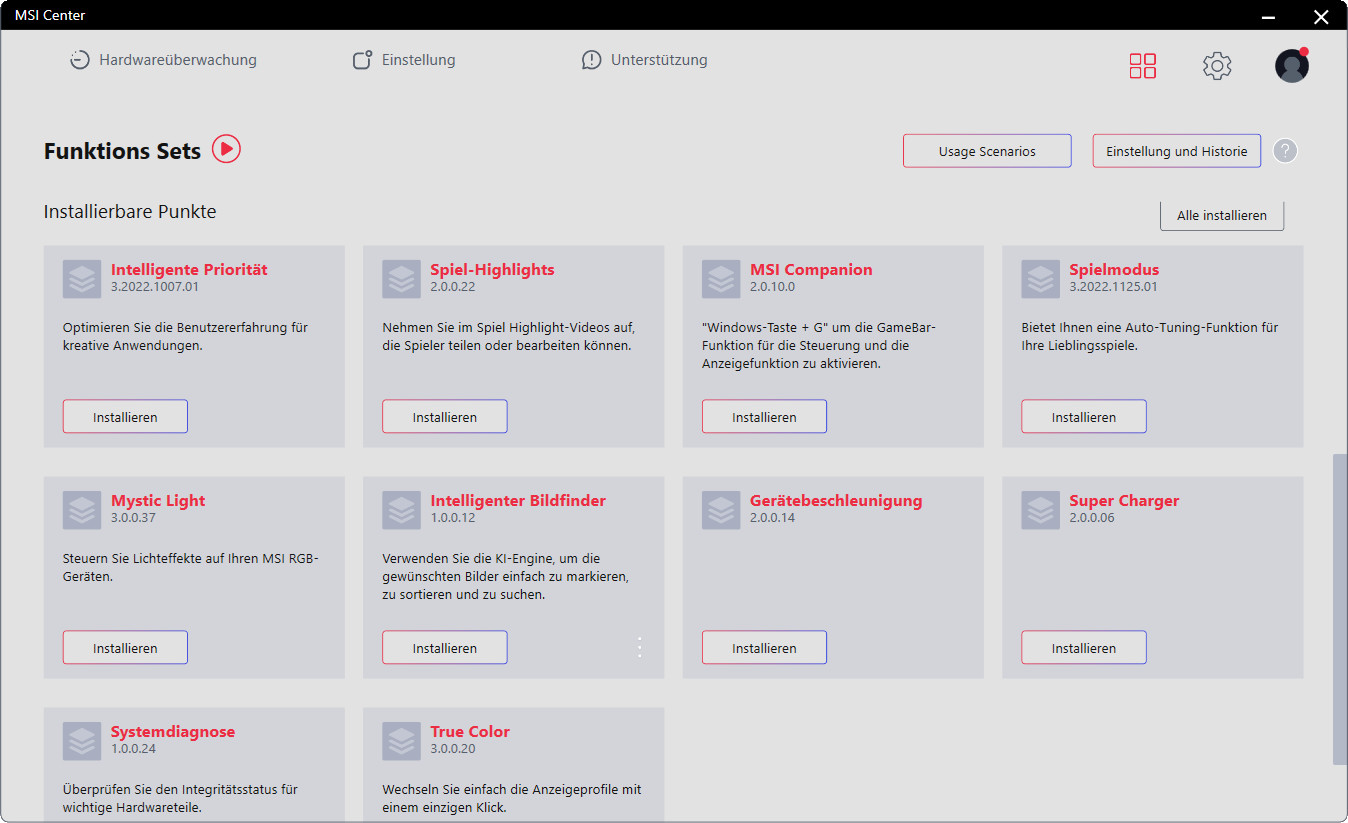This screenshot has height=823, width=1348.
Task: Click the Super Charger module icon
Action: 1040,510
